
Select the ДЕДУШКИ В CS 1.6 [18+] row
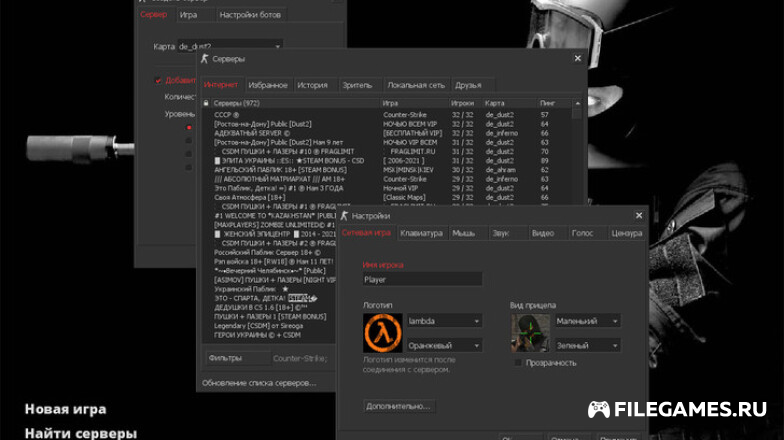pos(269,308)
